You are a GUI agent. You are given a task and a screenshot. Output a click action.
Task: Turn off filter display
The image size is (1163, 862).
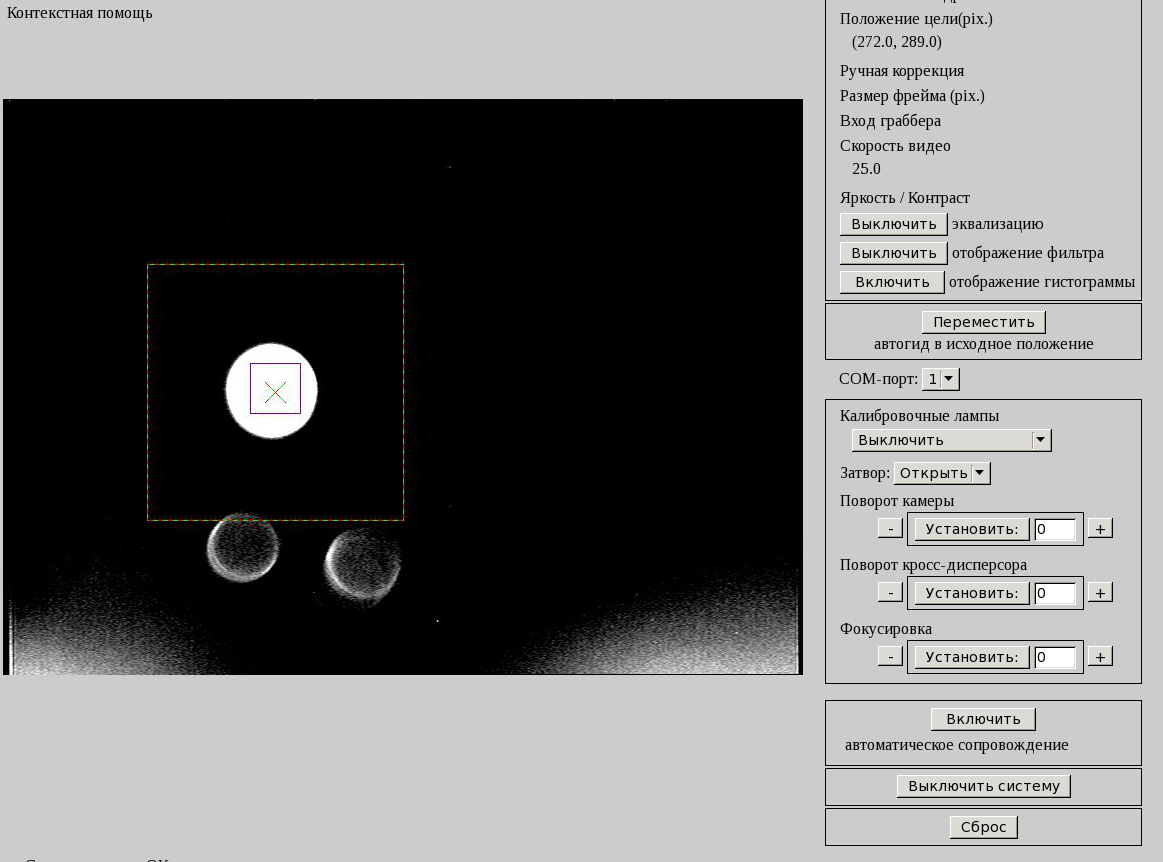[x=892, y=253]
